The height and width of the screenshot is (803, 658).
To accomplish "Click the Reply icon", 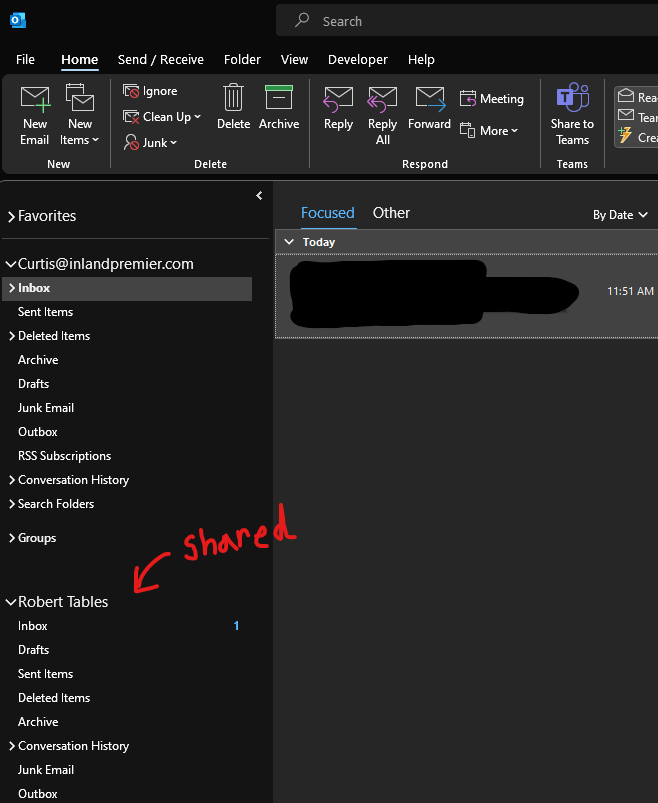I will coord(338,99).
